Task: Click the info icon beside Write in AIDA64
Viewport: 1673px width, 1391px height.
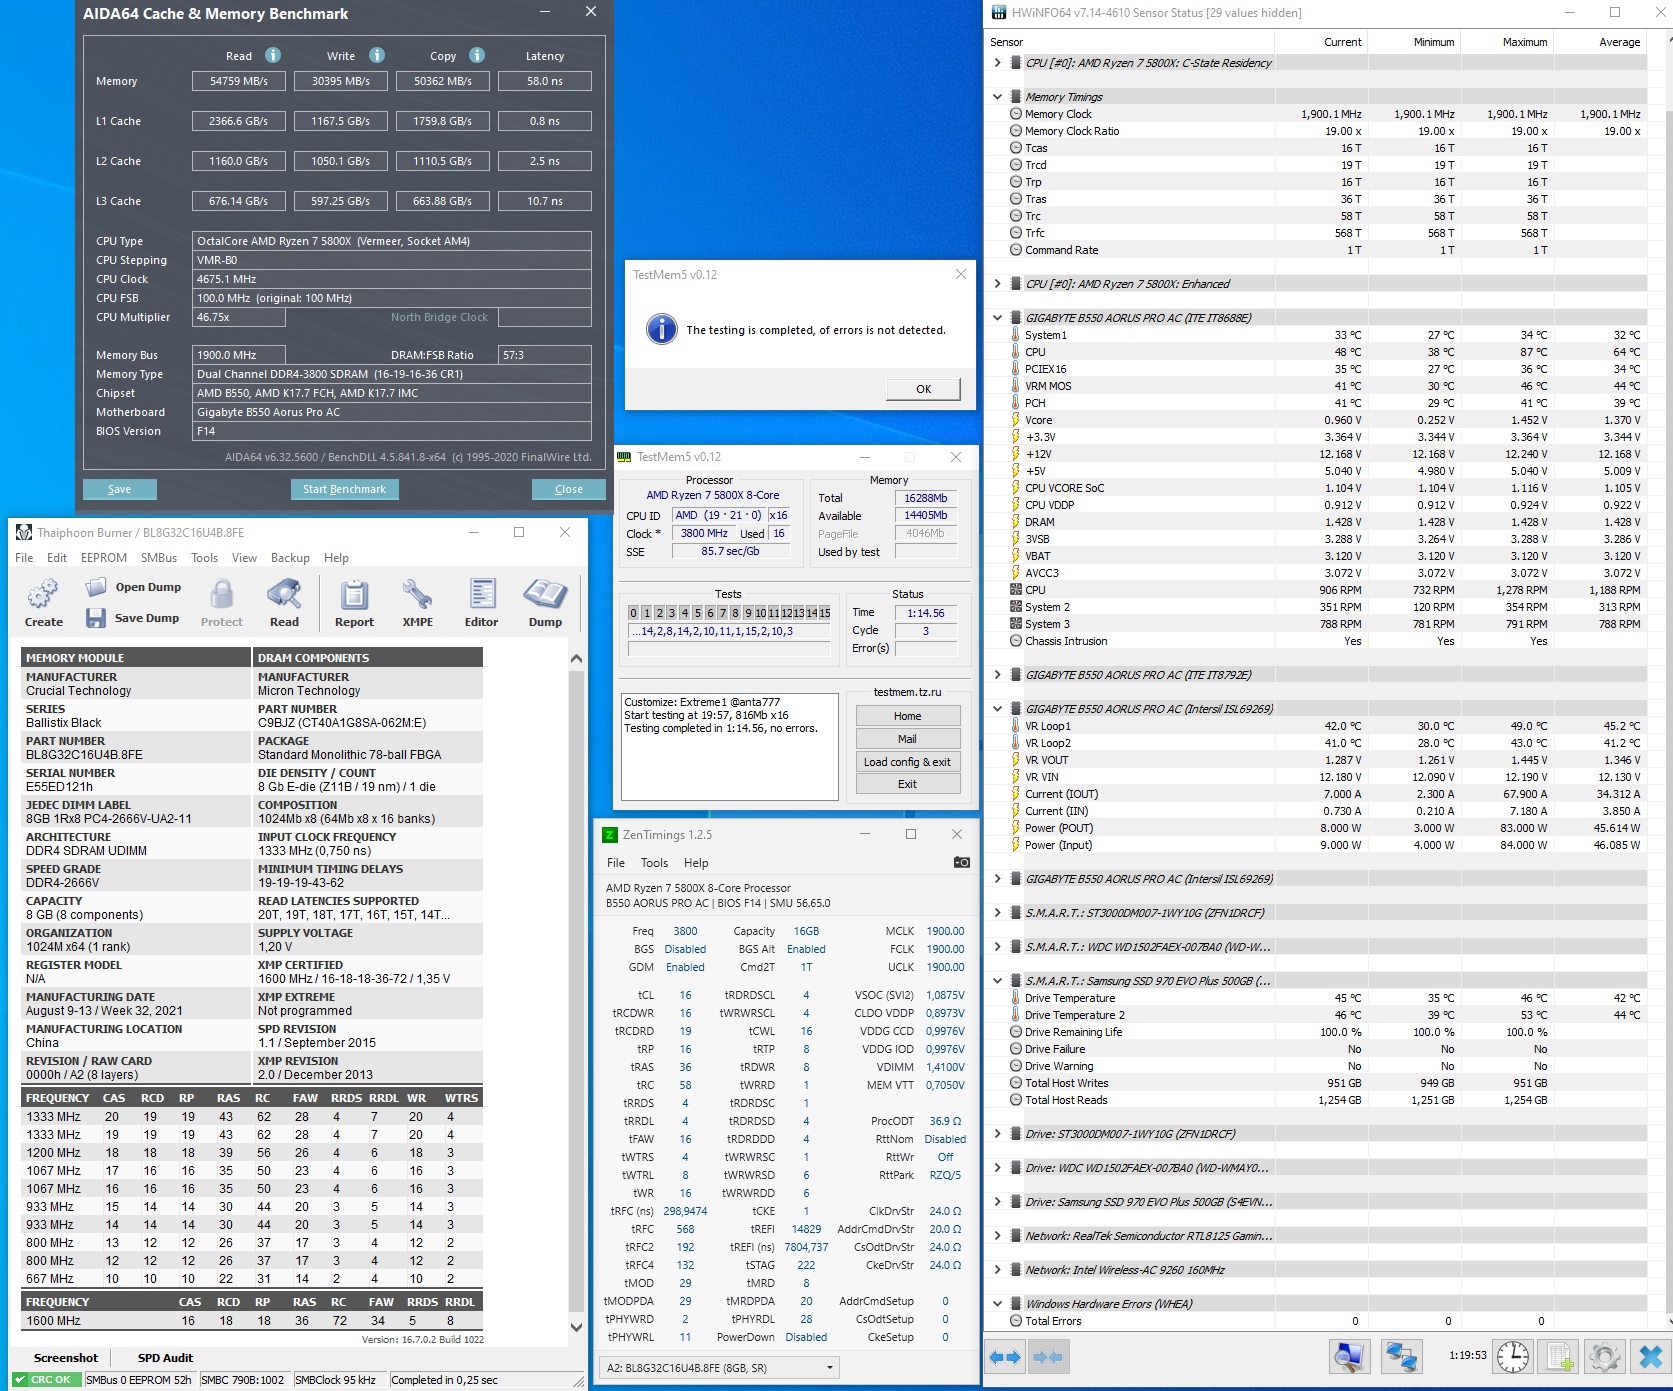Action: (x=377, y=55)
